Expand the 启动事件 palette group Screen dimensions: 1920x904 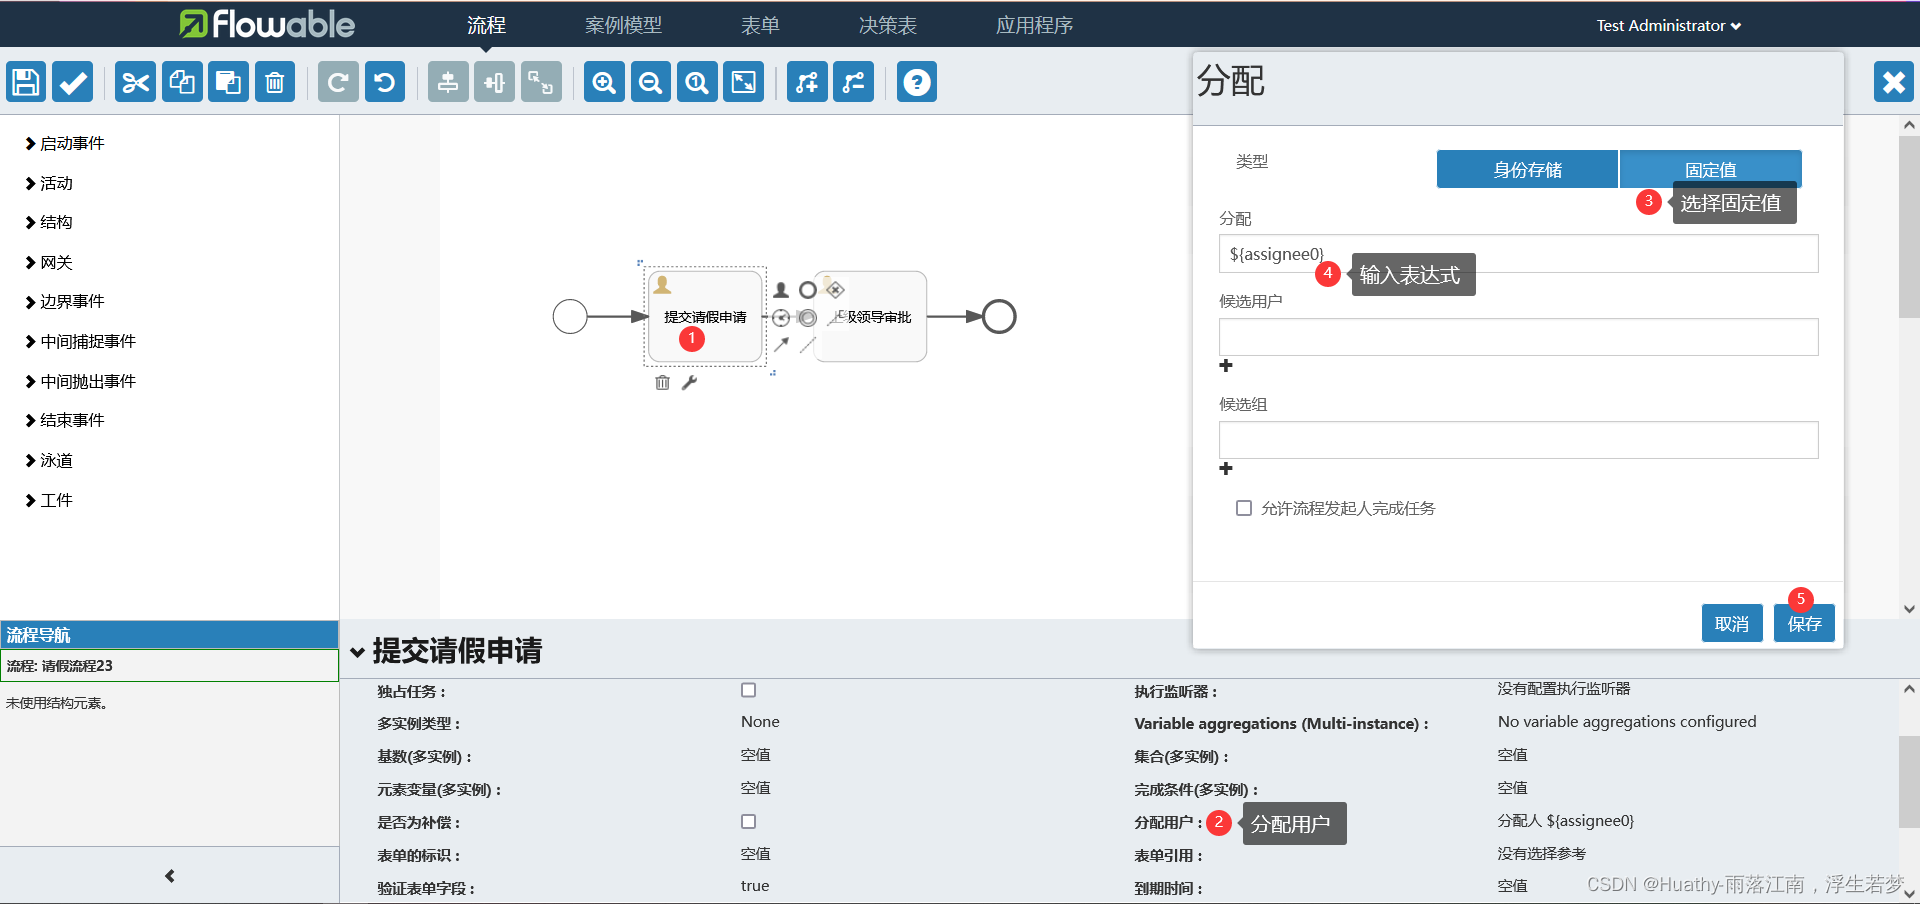(65, 143)
